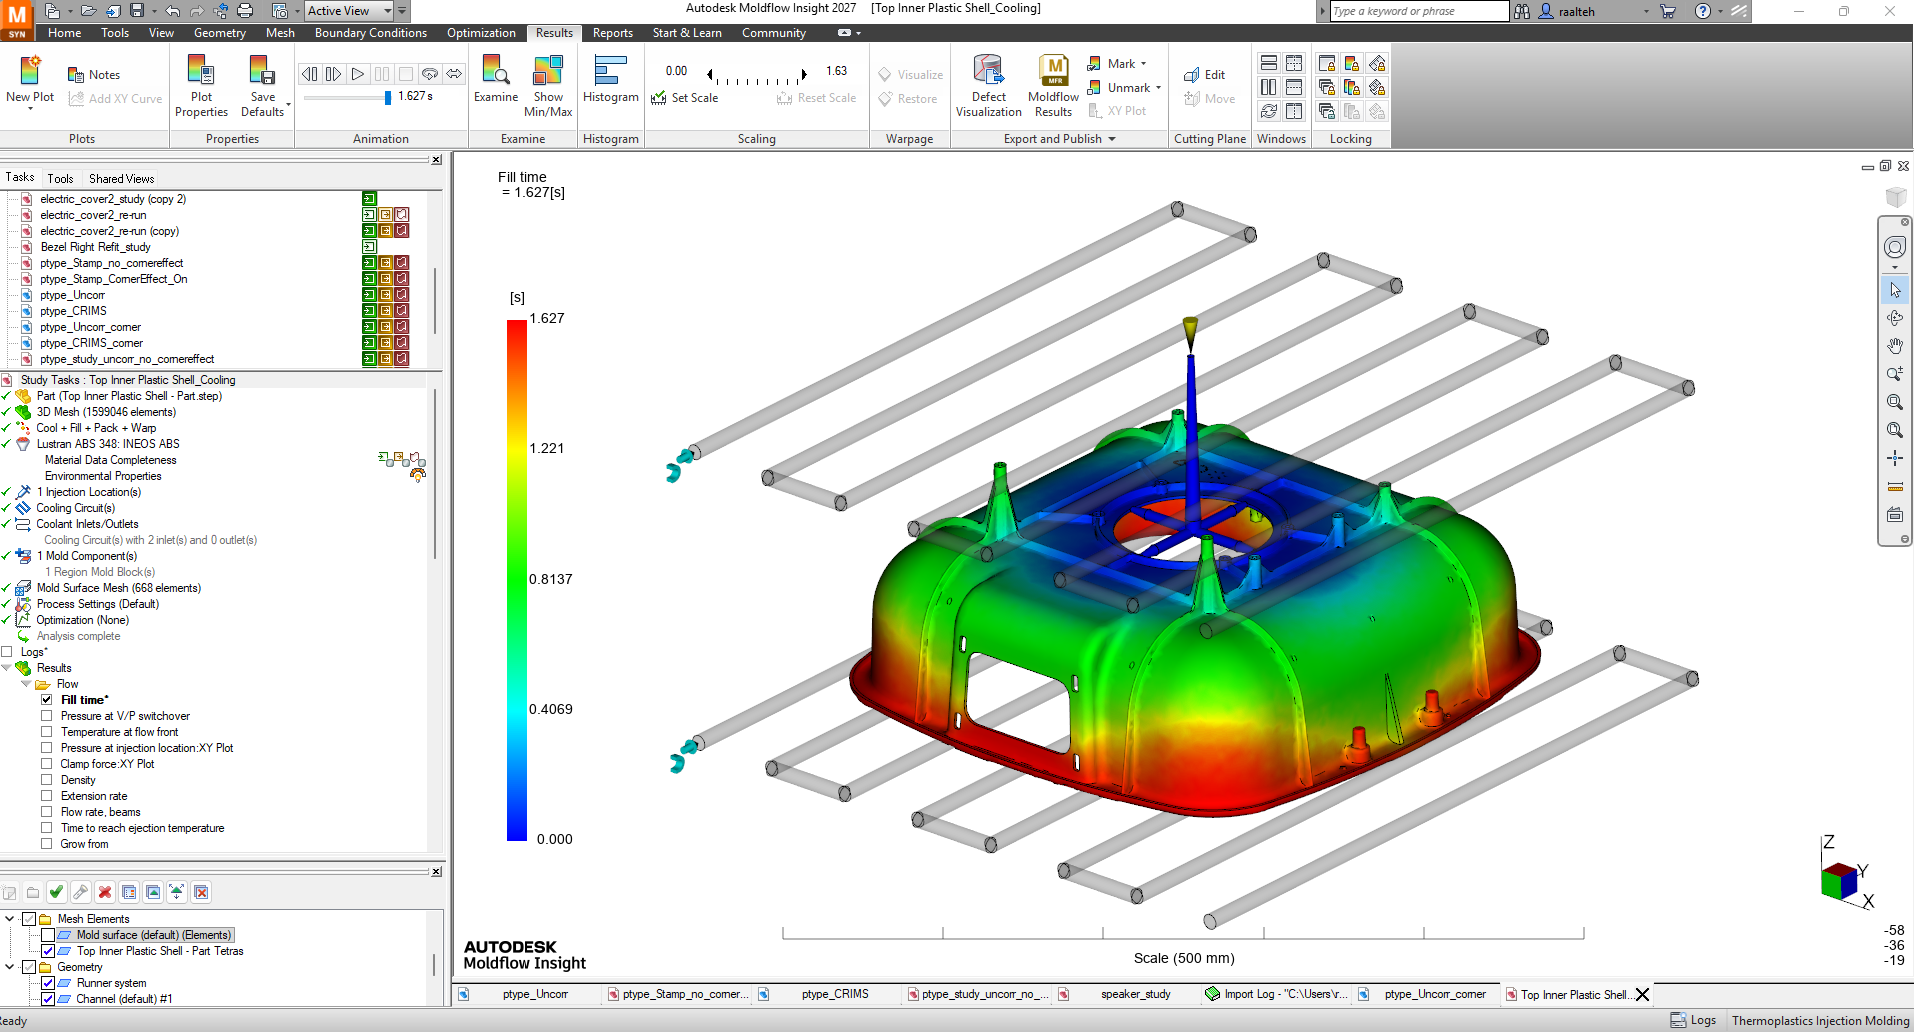1914x1032 pixels.
Task: Toggle the Logs checkbox in study tasks
Action: (7, 652)
